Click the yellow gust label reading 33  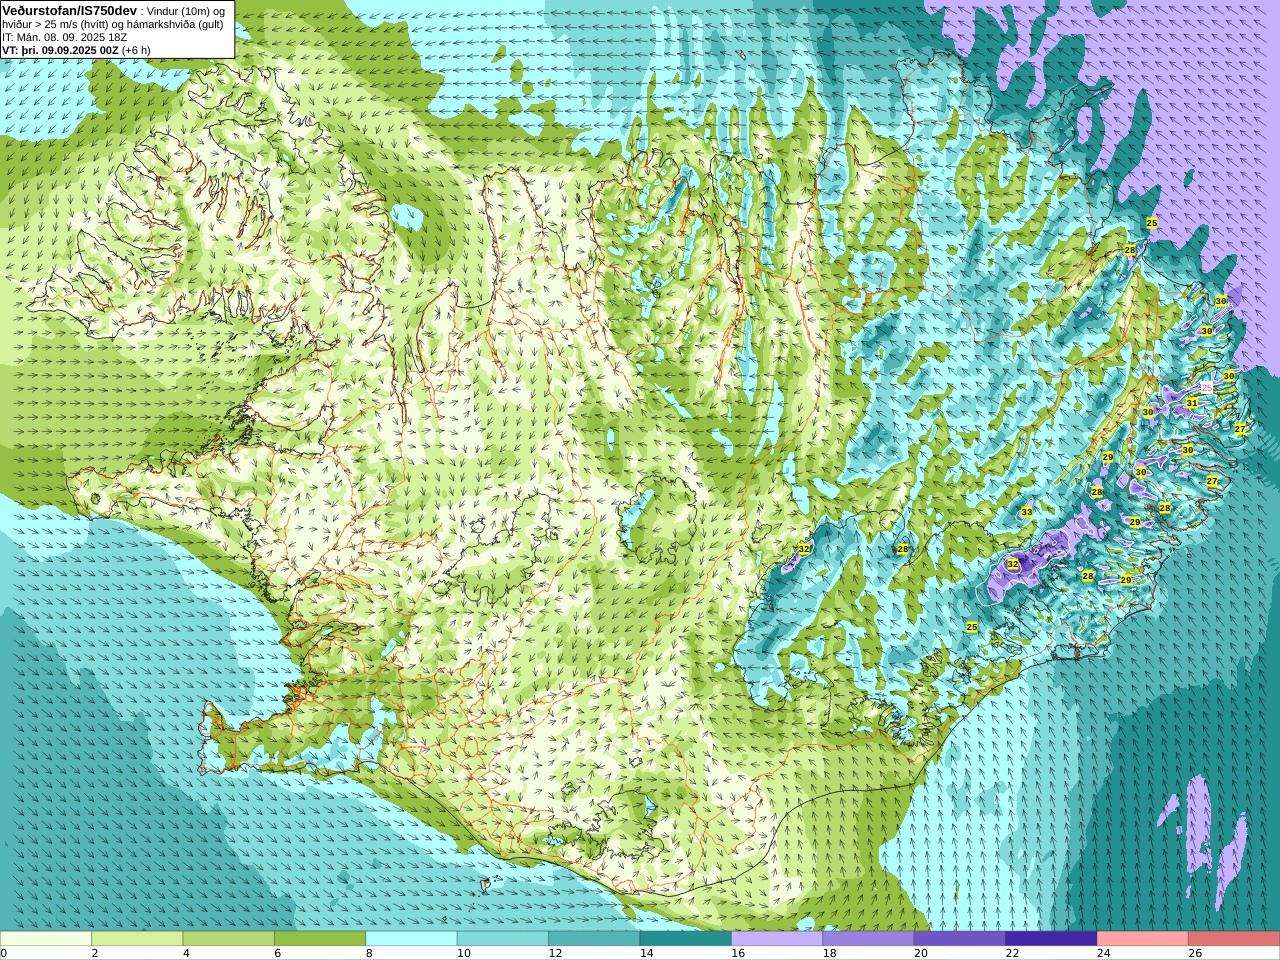click(x=1027, y=512)
